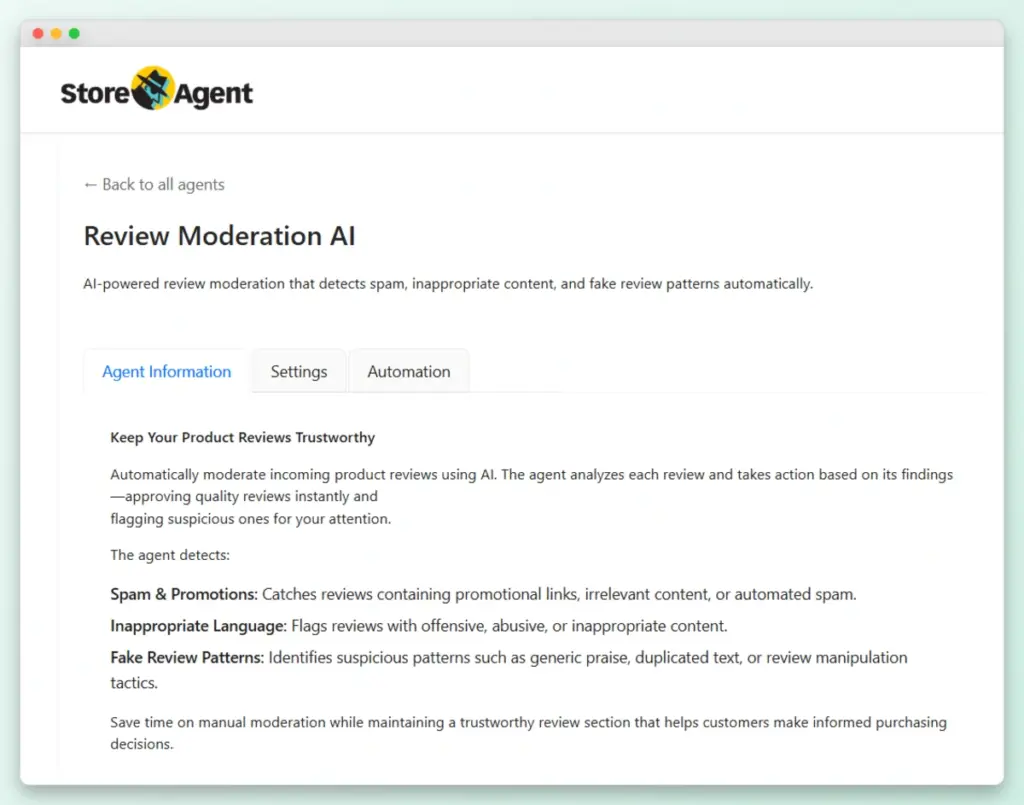The height and width of the screenshot is (805, 1024).
Task: Click the Review Moderation AI page title
Action: 219,236
